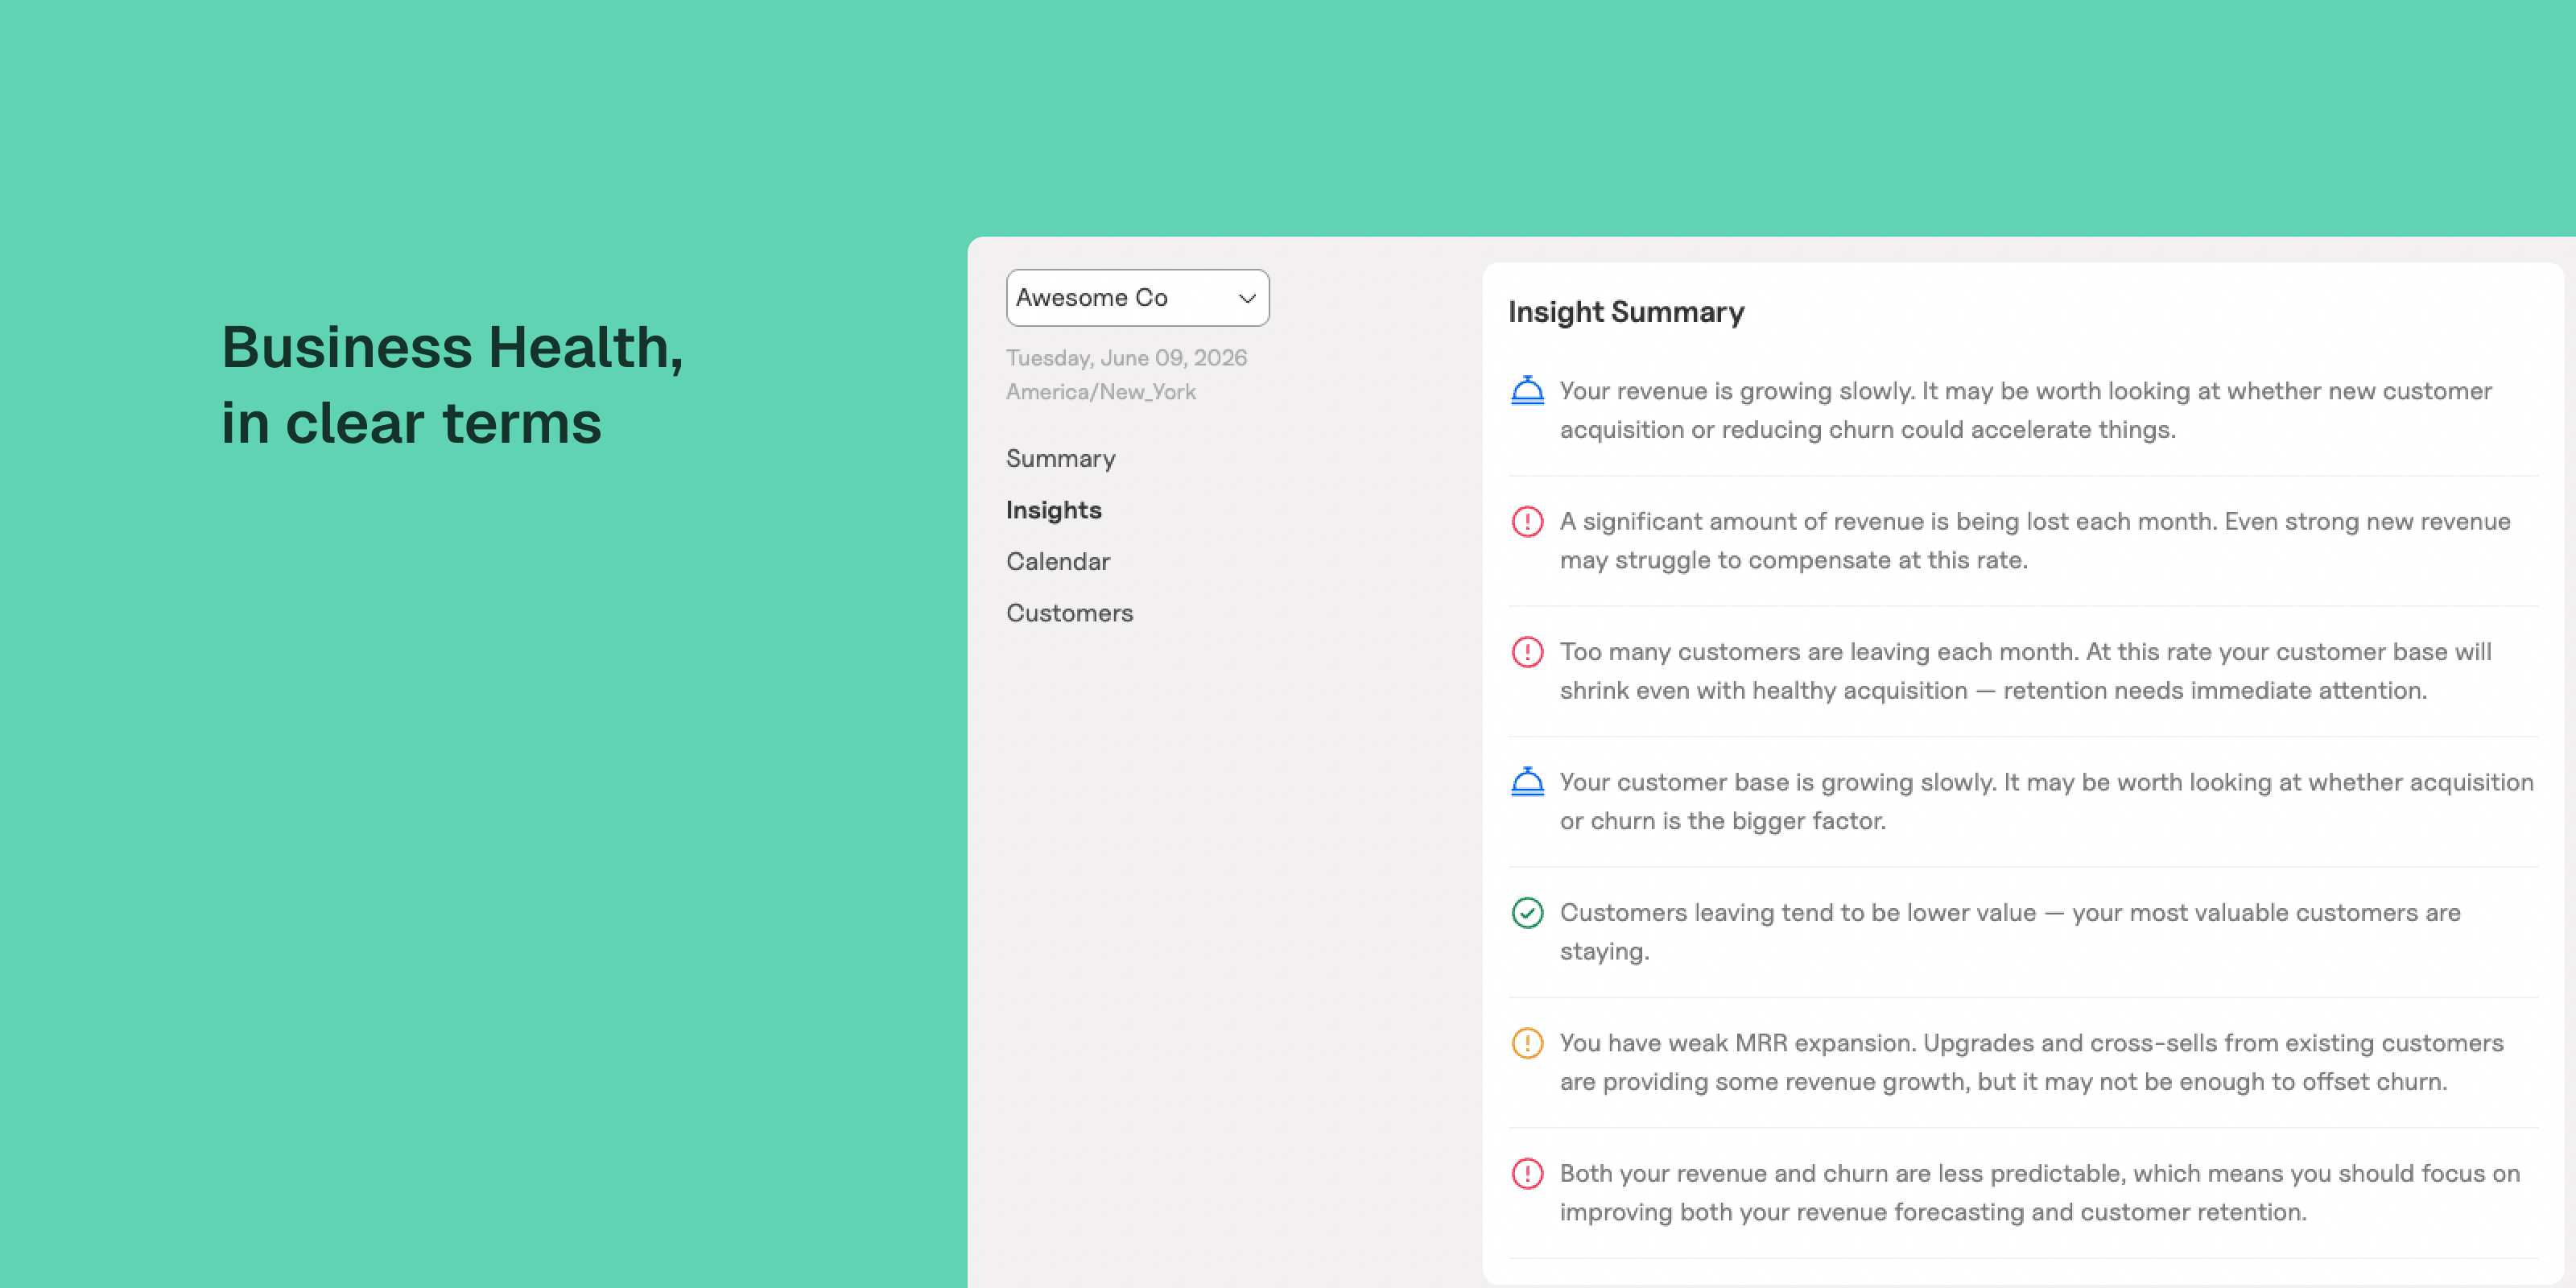
Task: Click the text 'Your revenue is growing slowly'
Action: (1737, 391)
